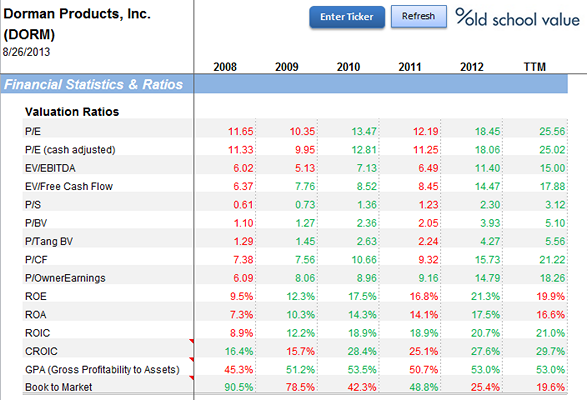Select the 2012 column header
The height and width of the screenshot is (400, 587).
click(472, 67)
